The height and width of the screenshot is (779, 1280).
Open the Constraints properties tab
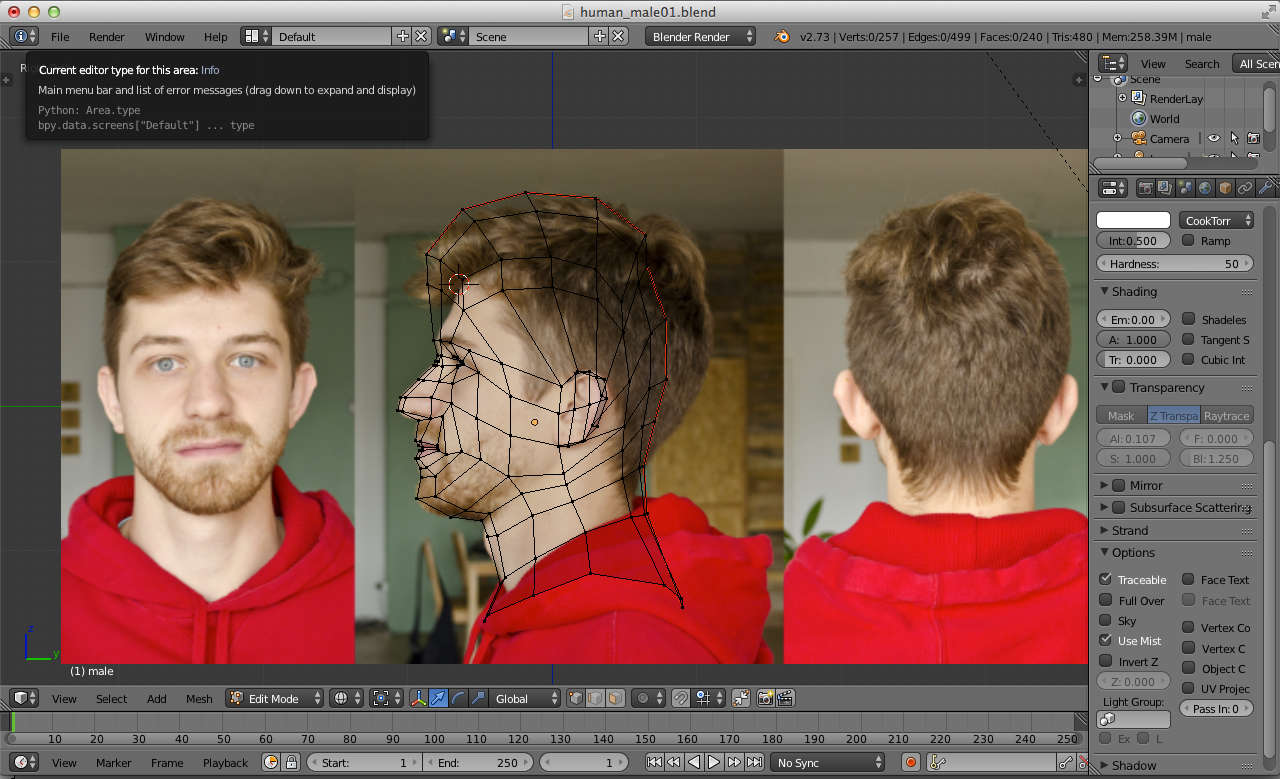pyautogui.click(x=1245, y=188)
